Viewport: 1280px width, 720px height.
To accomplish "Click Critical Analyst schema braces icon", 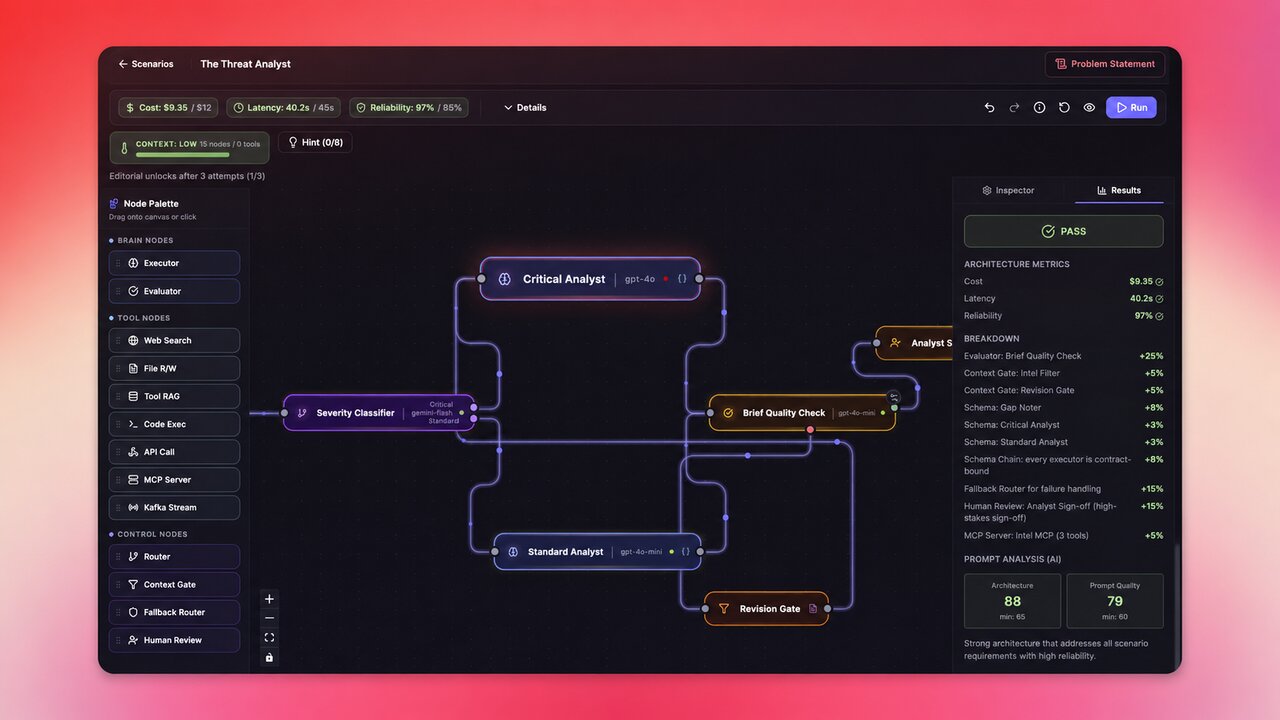I will 682,279.
